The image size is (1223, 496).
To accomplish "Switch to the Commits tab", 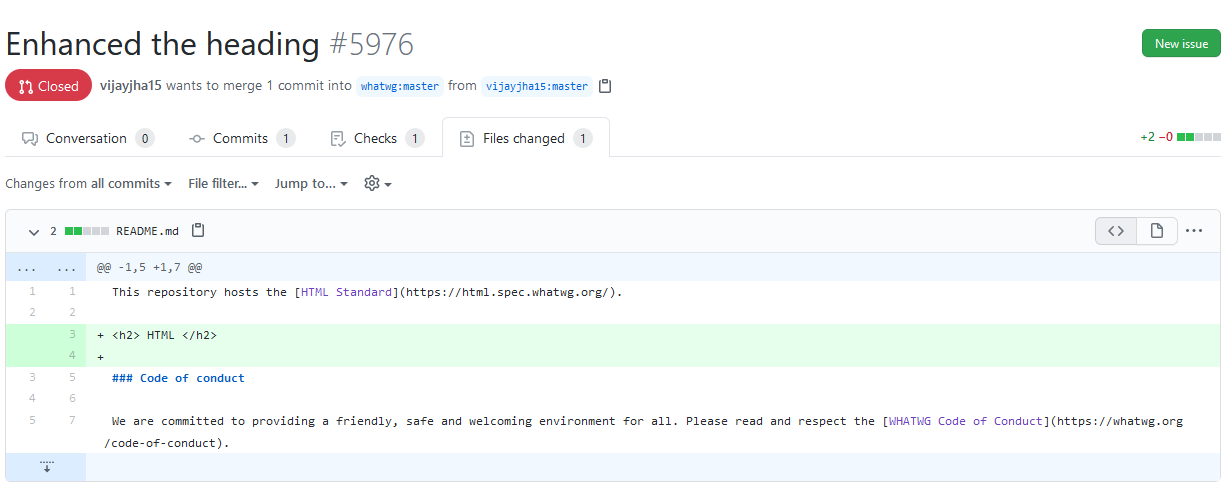I will click(x=241, y=138).
